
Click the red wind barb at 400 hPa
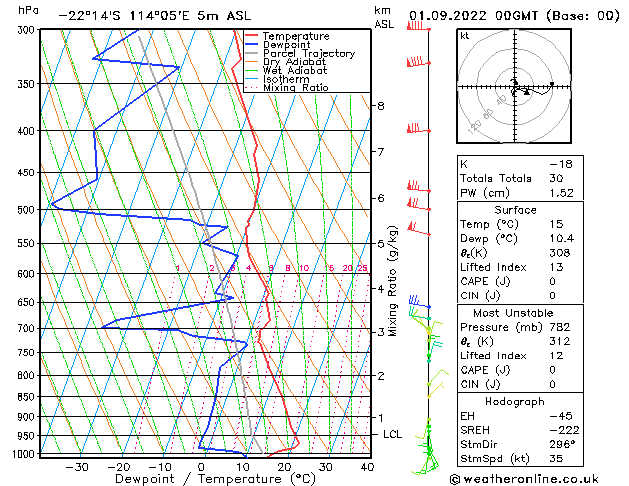pyautogui.click(x=418, y=128)
